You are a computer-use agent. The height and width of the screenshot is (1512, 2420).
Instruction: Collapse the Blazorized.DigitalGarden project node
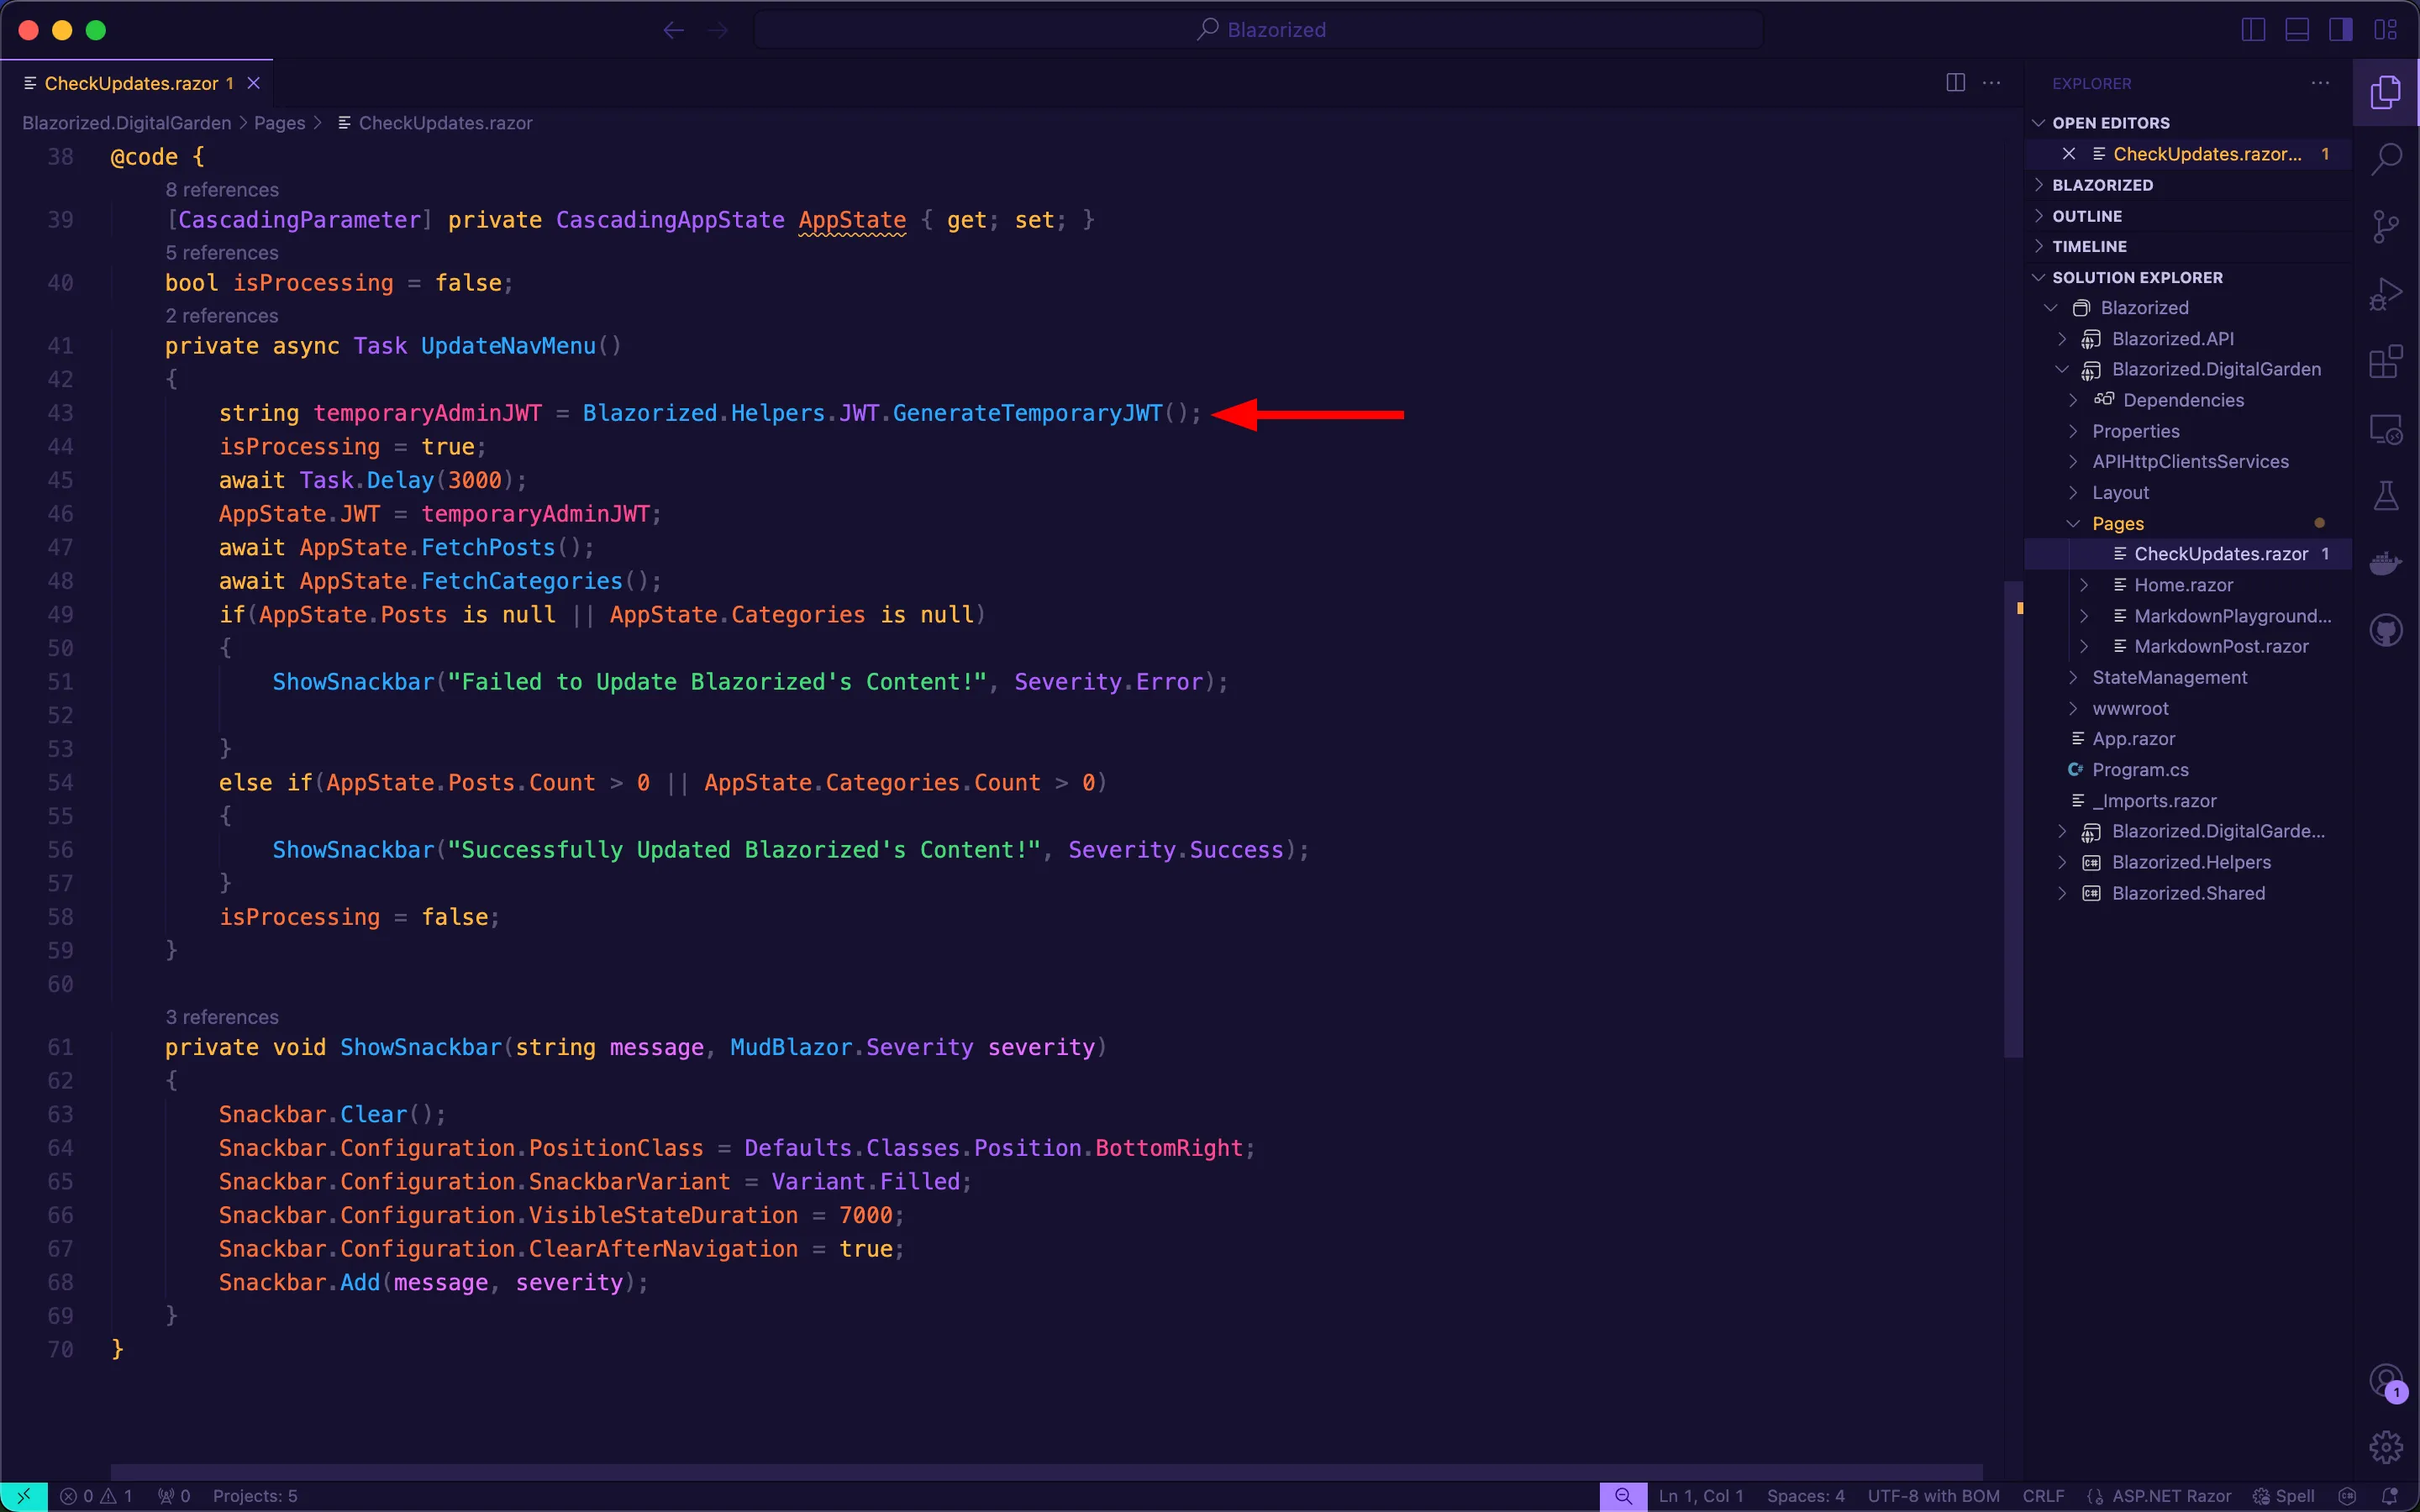coord(2062,369)
